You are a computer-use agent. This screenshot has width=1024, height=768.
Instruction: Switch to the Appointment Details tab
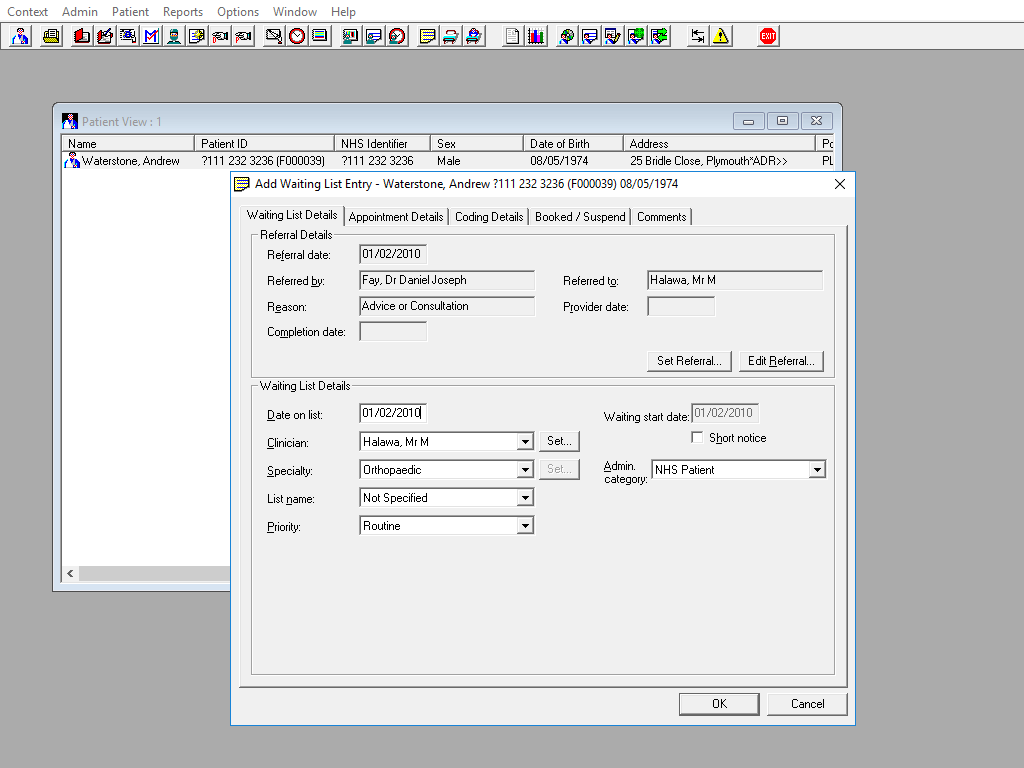396,217
